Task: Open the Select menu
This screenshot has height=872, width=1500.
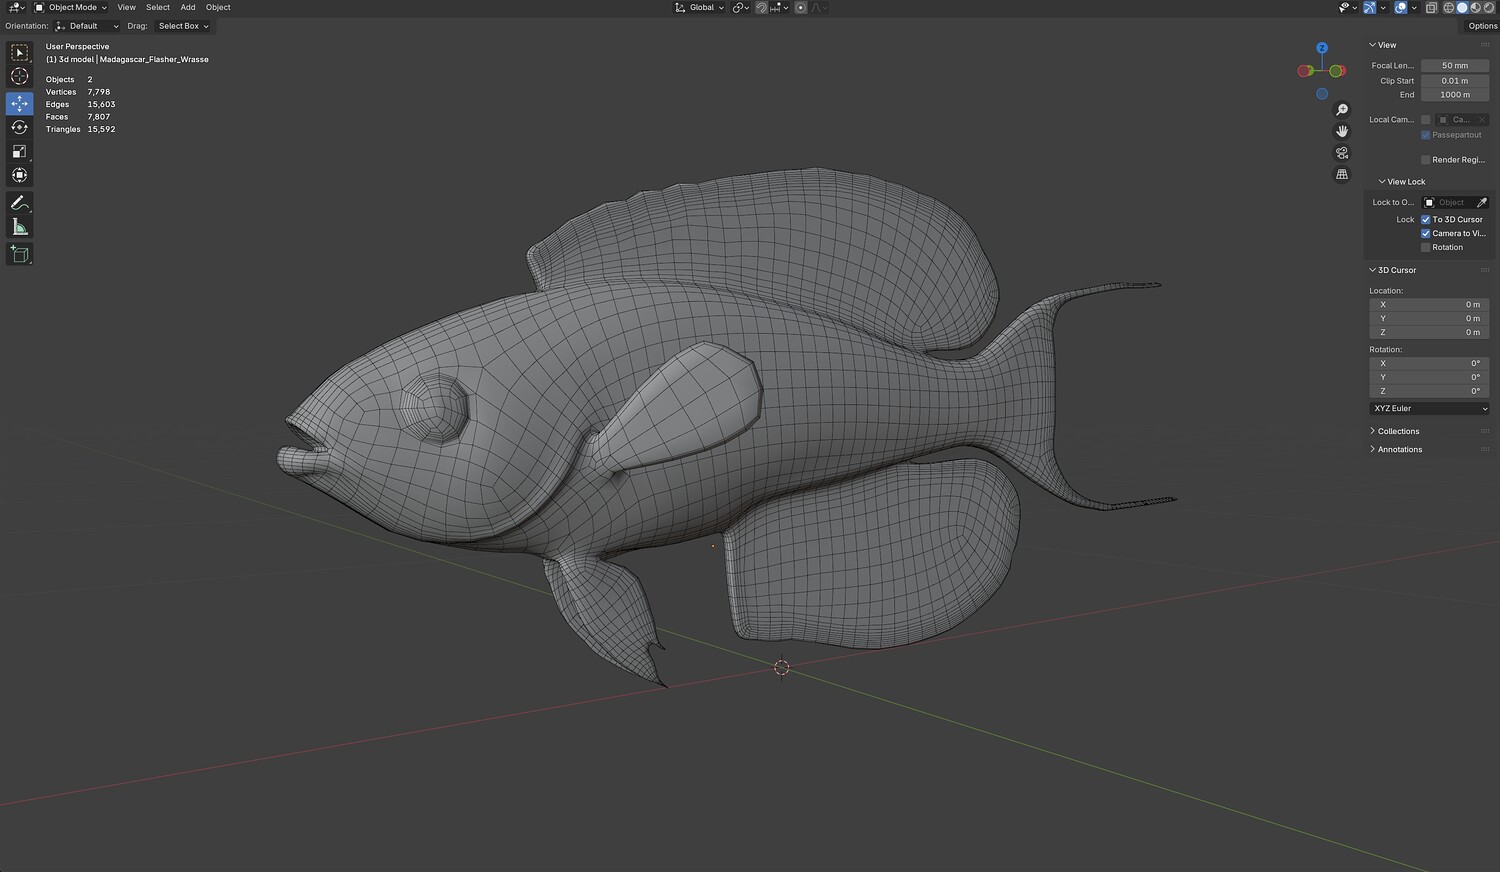Action: point(158,7)
